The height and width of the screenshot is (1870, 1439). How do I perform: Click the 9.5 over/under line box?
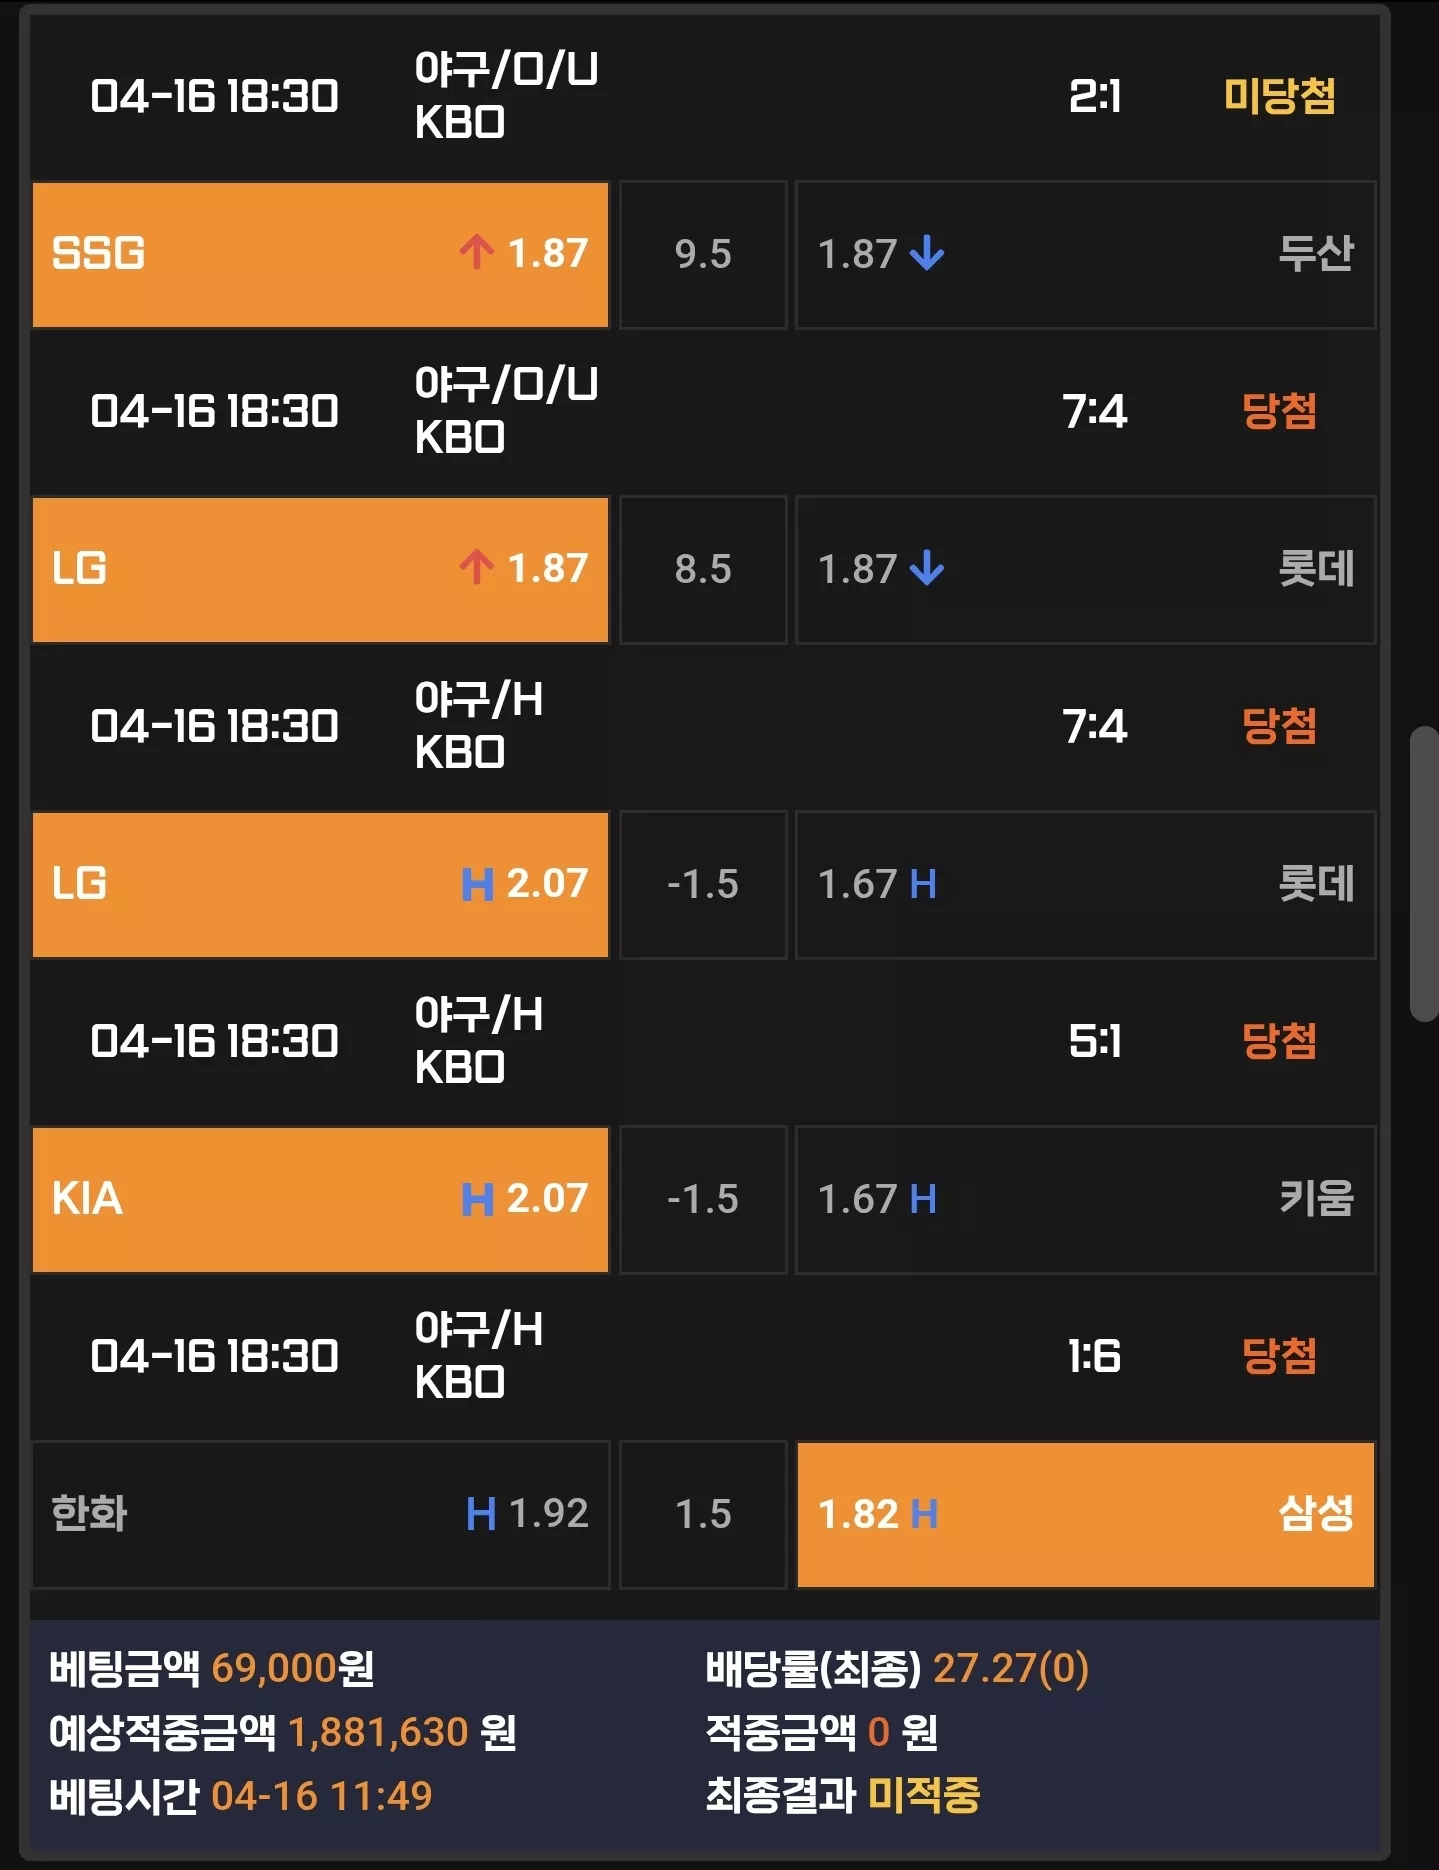(x=703, y=254)
